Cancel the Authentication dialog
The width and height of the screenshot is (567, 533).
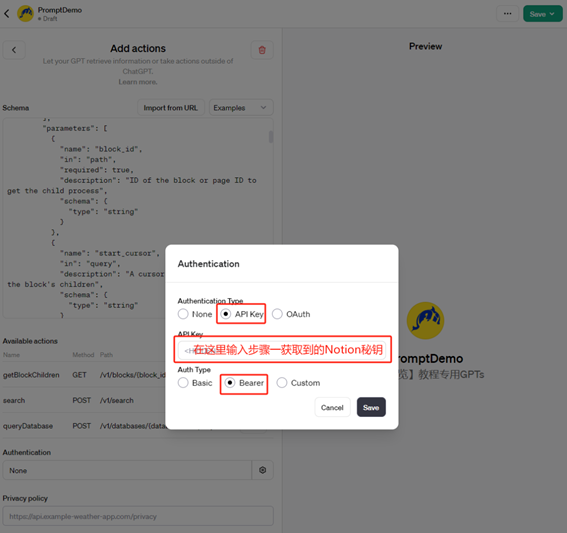332,408
